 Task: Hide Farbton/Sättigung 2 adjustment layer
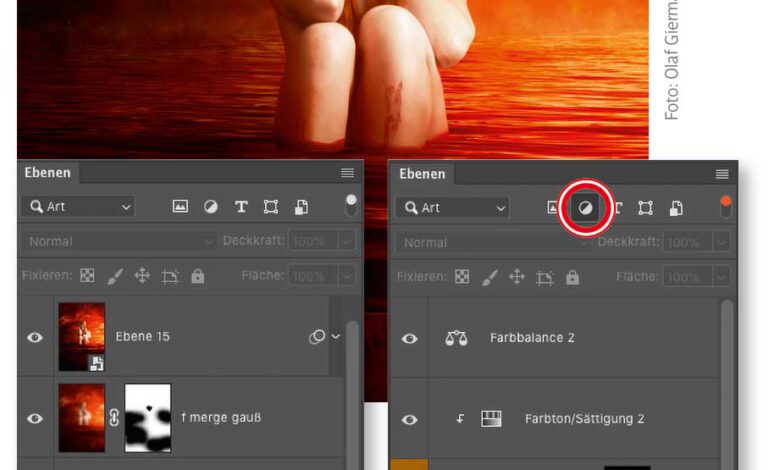409,420
